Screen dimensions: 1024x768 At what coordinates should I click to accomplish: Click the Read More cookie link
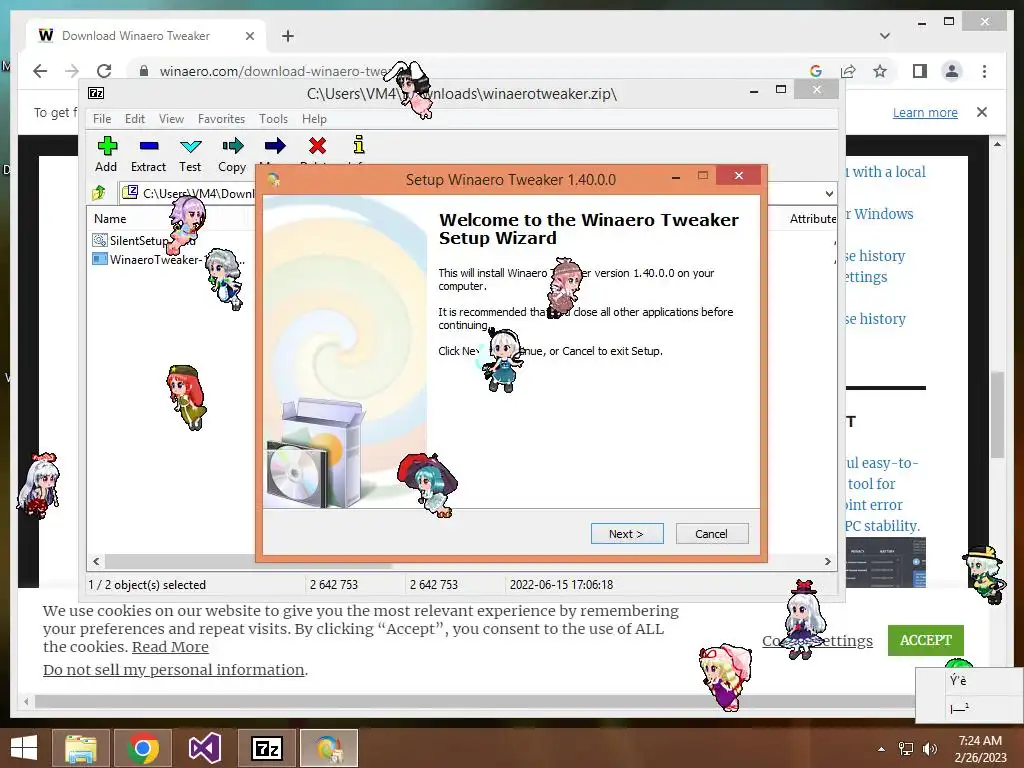pyautogui.click(x=170, y=647)
